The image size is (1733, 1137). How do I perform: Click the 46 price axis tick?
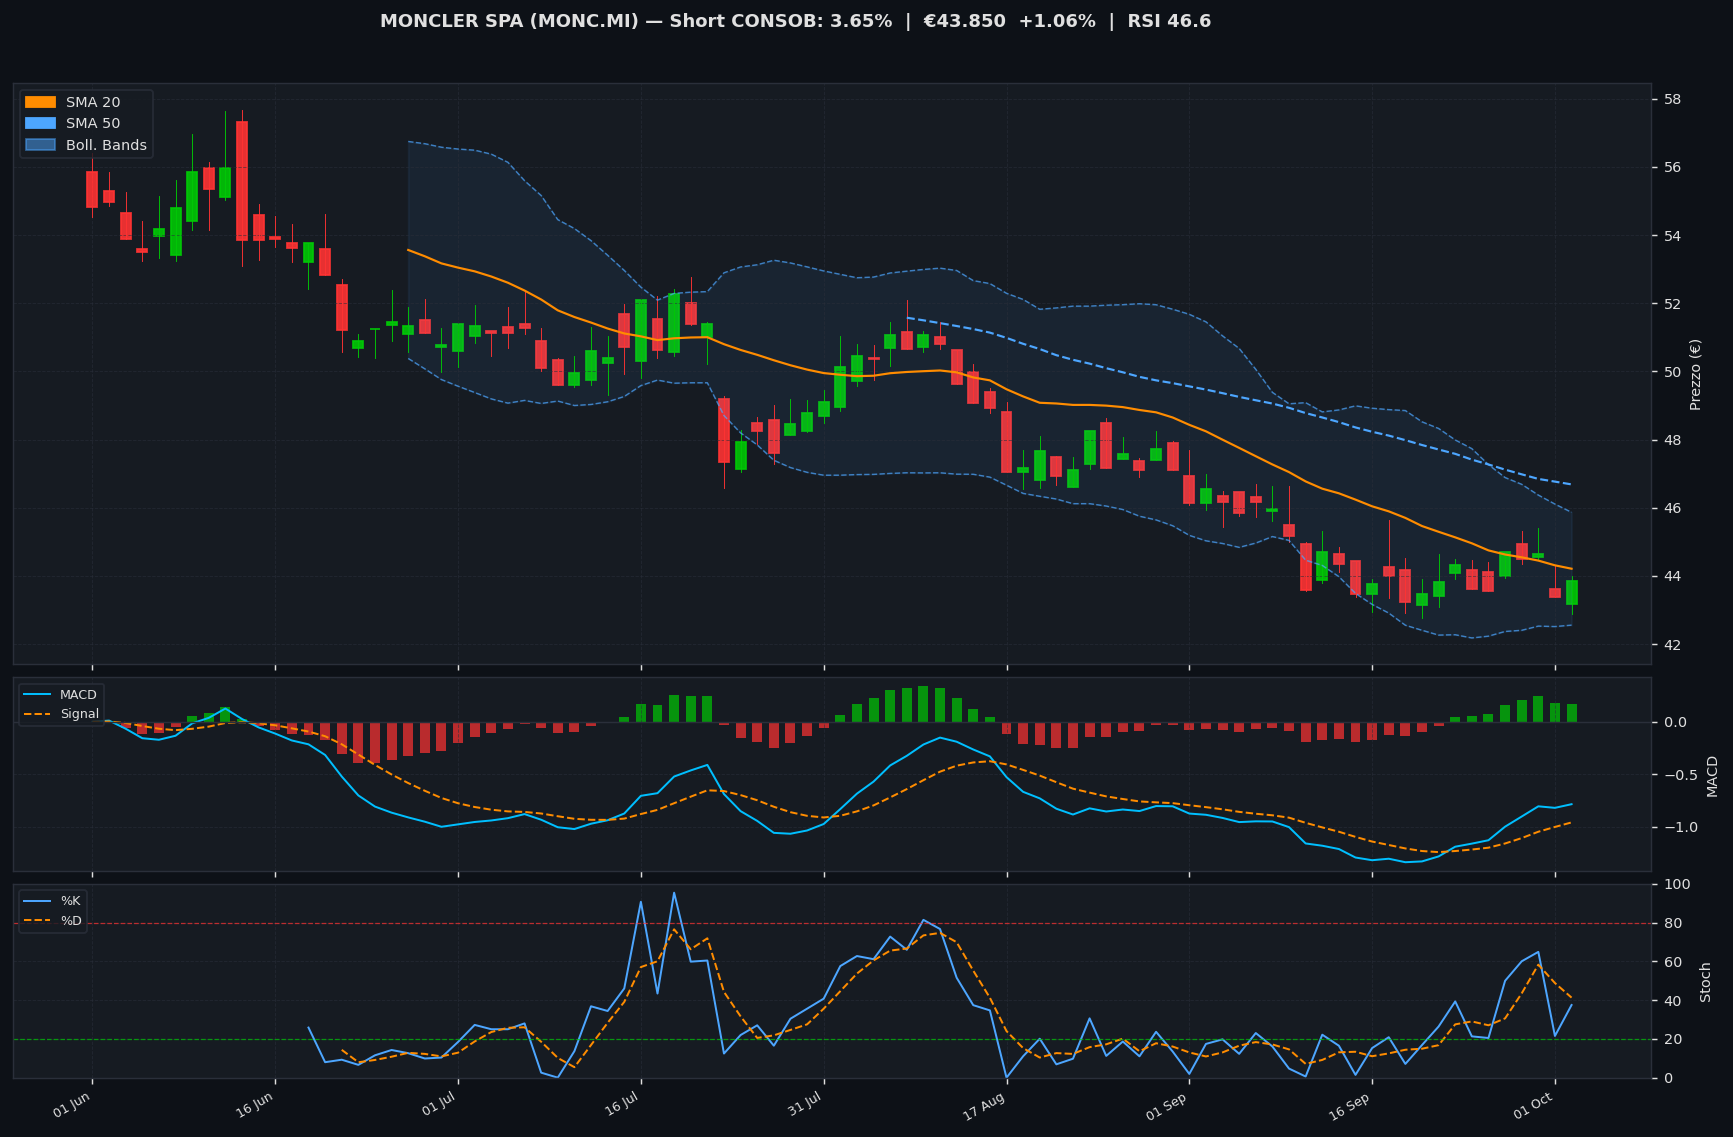point(1672,509)
